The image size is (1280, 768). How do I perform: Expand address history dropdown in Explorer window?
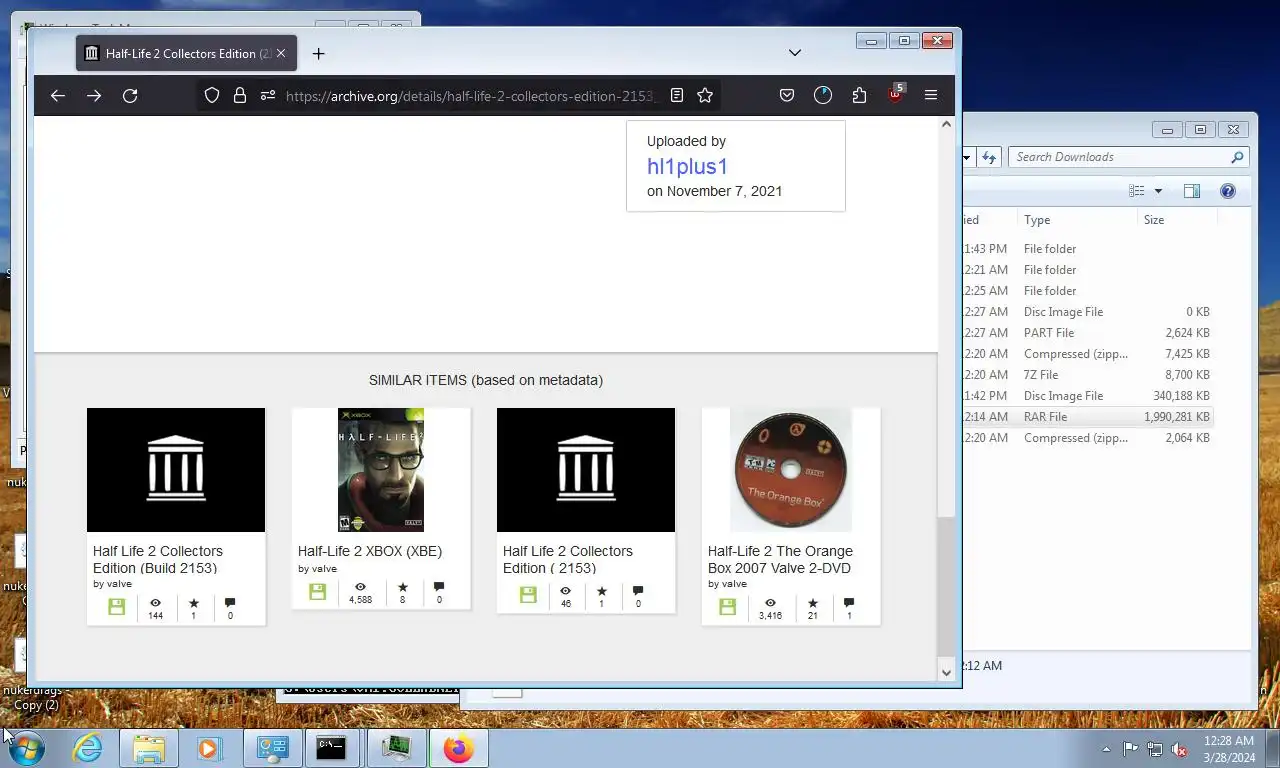coord(967,157)
